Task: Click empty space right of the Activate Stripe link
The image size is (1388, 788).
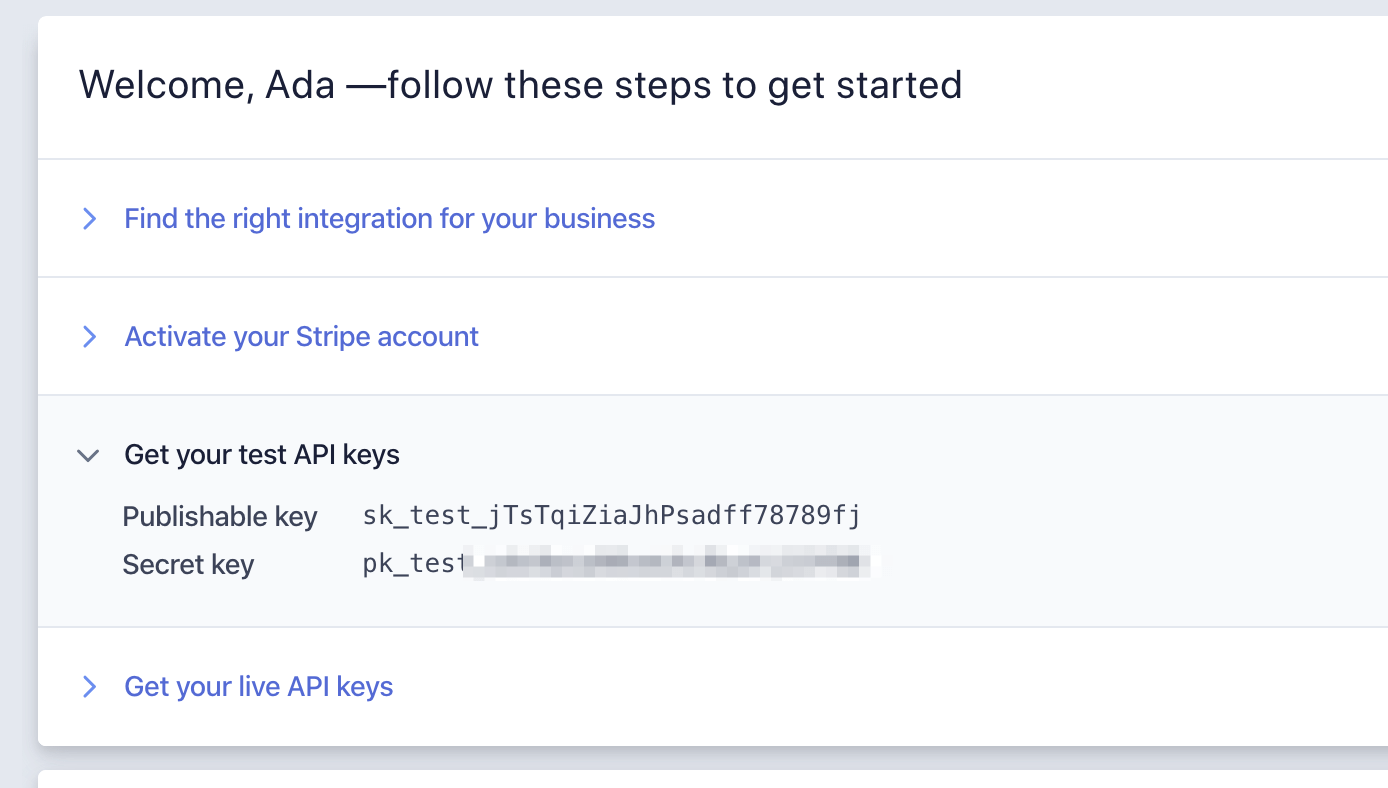Action: click(900, 337)
